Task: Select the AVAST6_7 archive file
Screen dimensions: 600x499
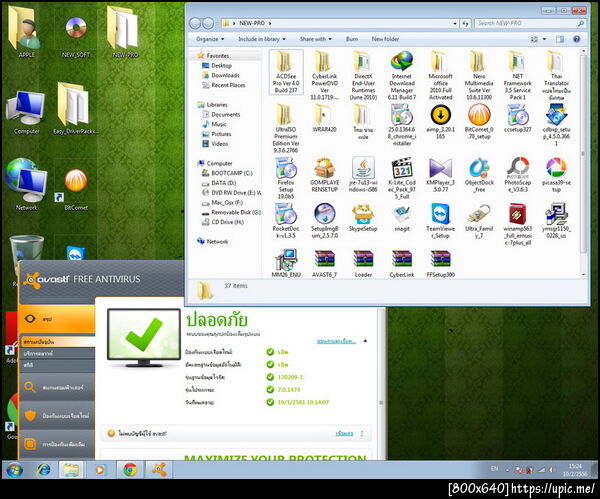Action: [x=324, y=263]
